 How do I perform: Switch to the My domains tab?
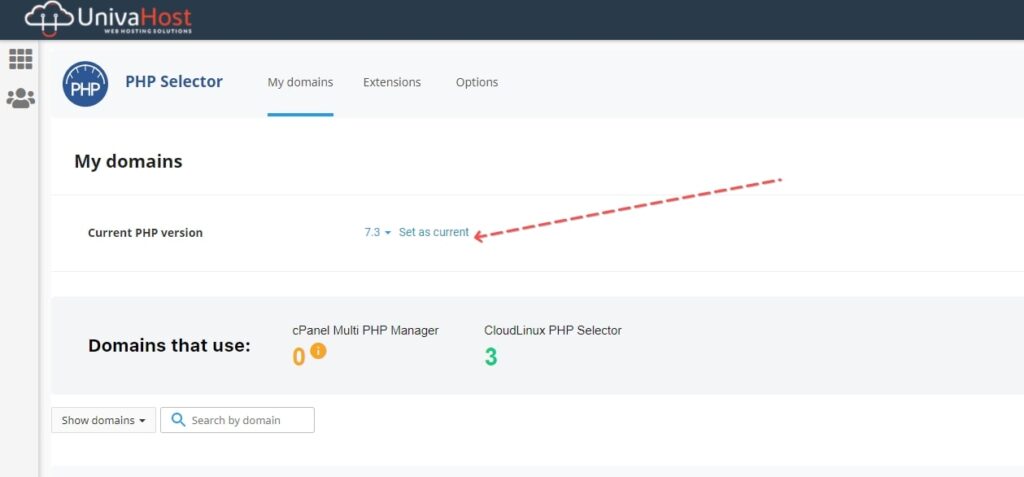(300, 82)
